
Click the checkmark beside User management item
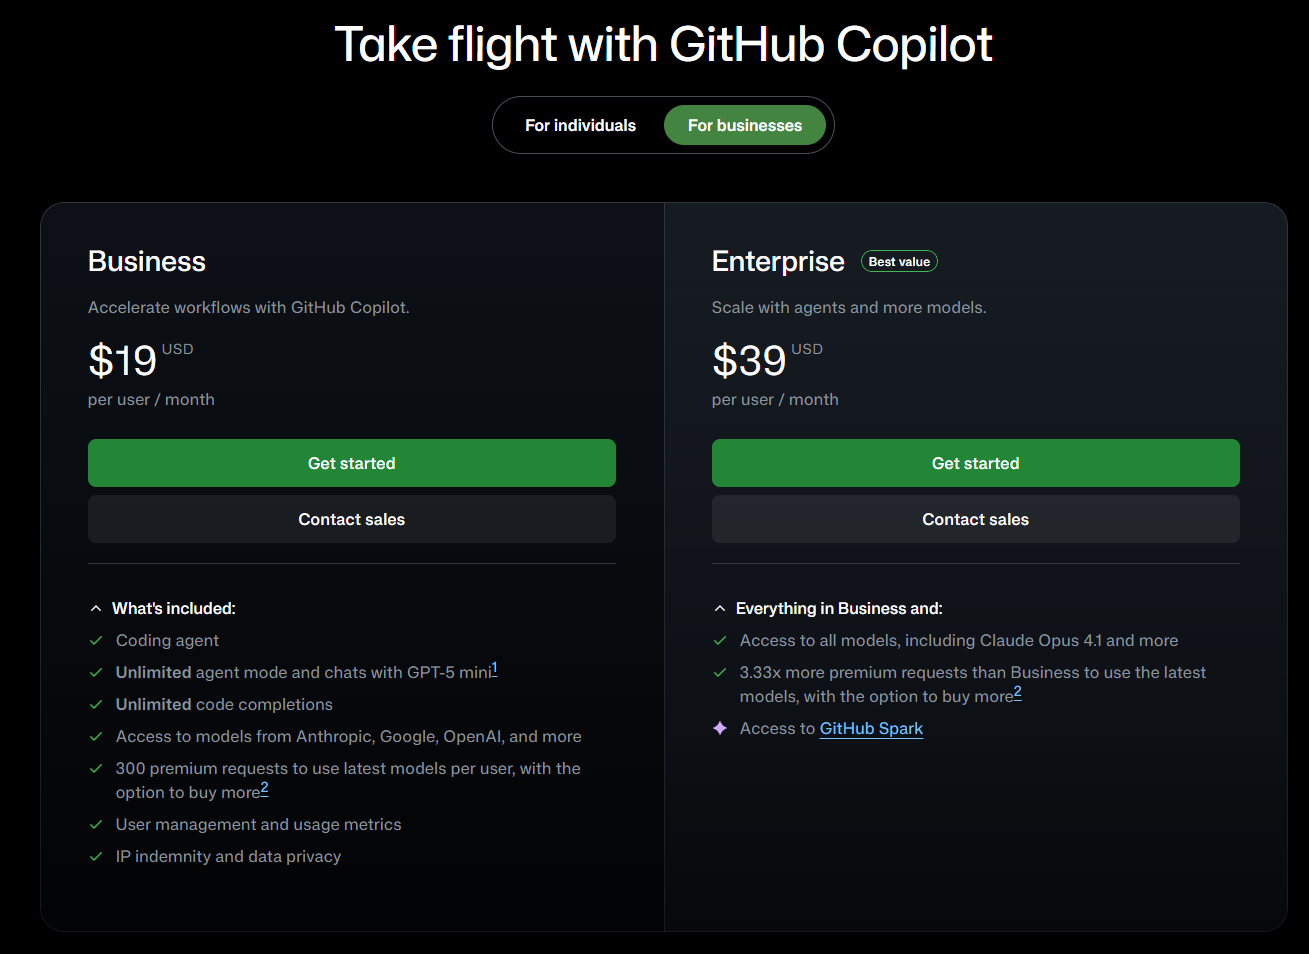96,824
